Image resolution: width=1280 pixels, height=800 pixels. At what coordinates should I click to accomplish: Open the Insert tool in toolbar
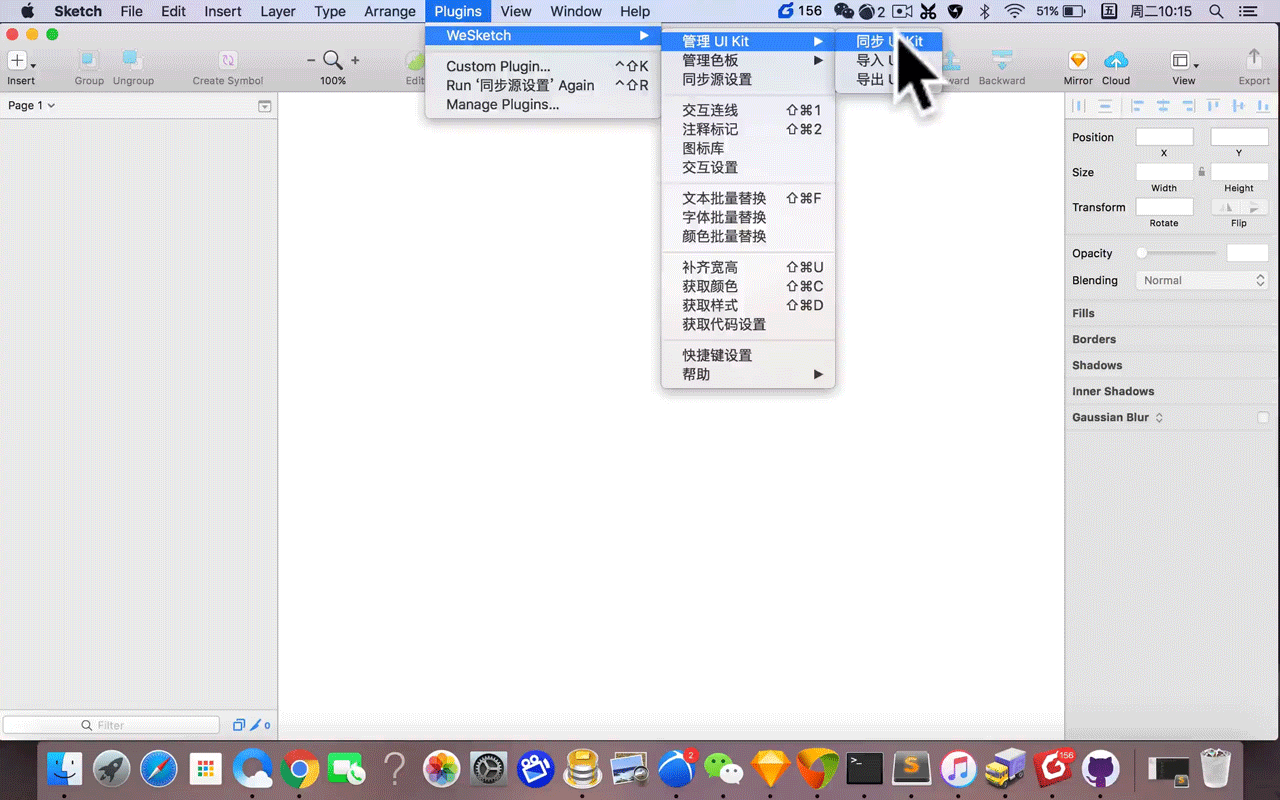tap(20, 61)
